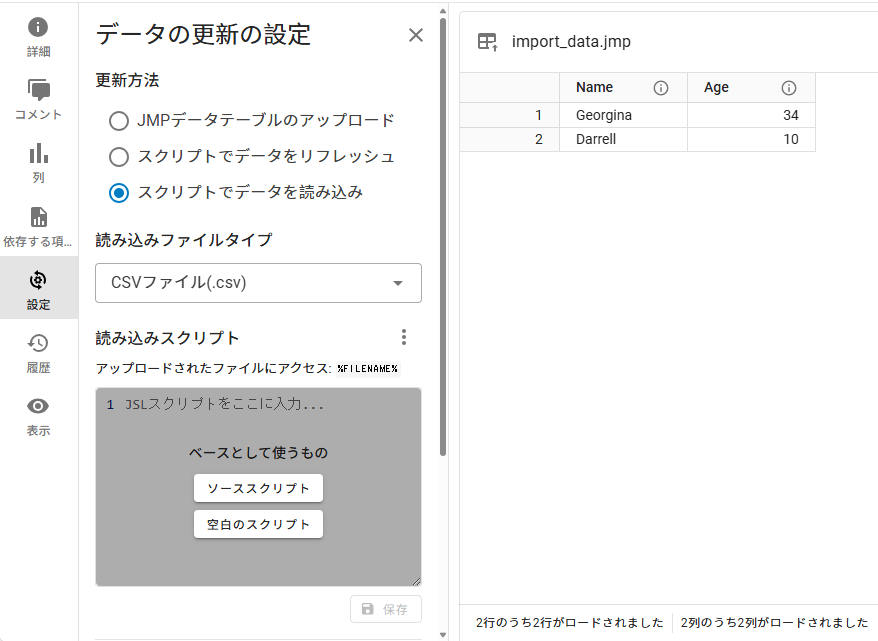Open the 詳細 info panel icon
The width and height of the screenshot is (878, 641).
click(38, 28)
